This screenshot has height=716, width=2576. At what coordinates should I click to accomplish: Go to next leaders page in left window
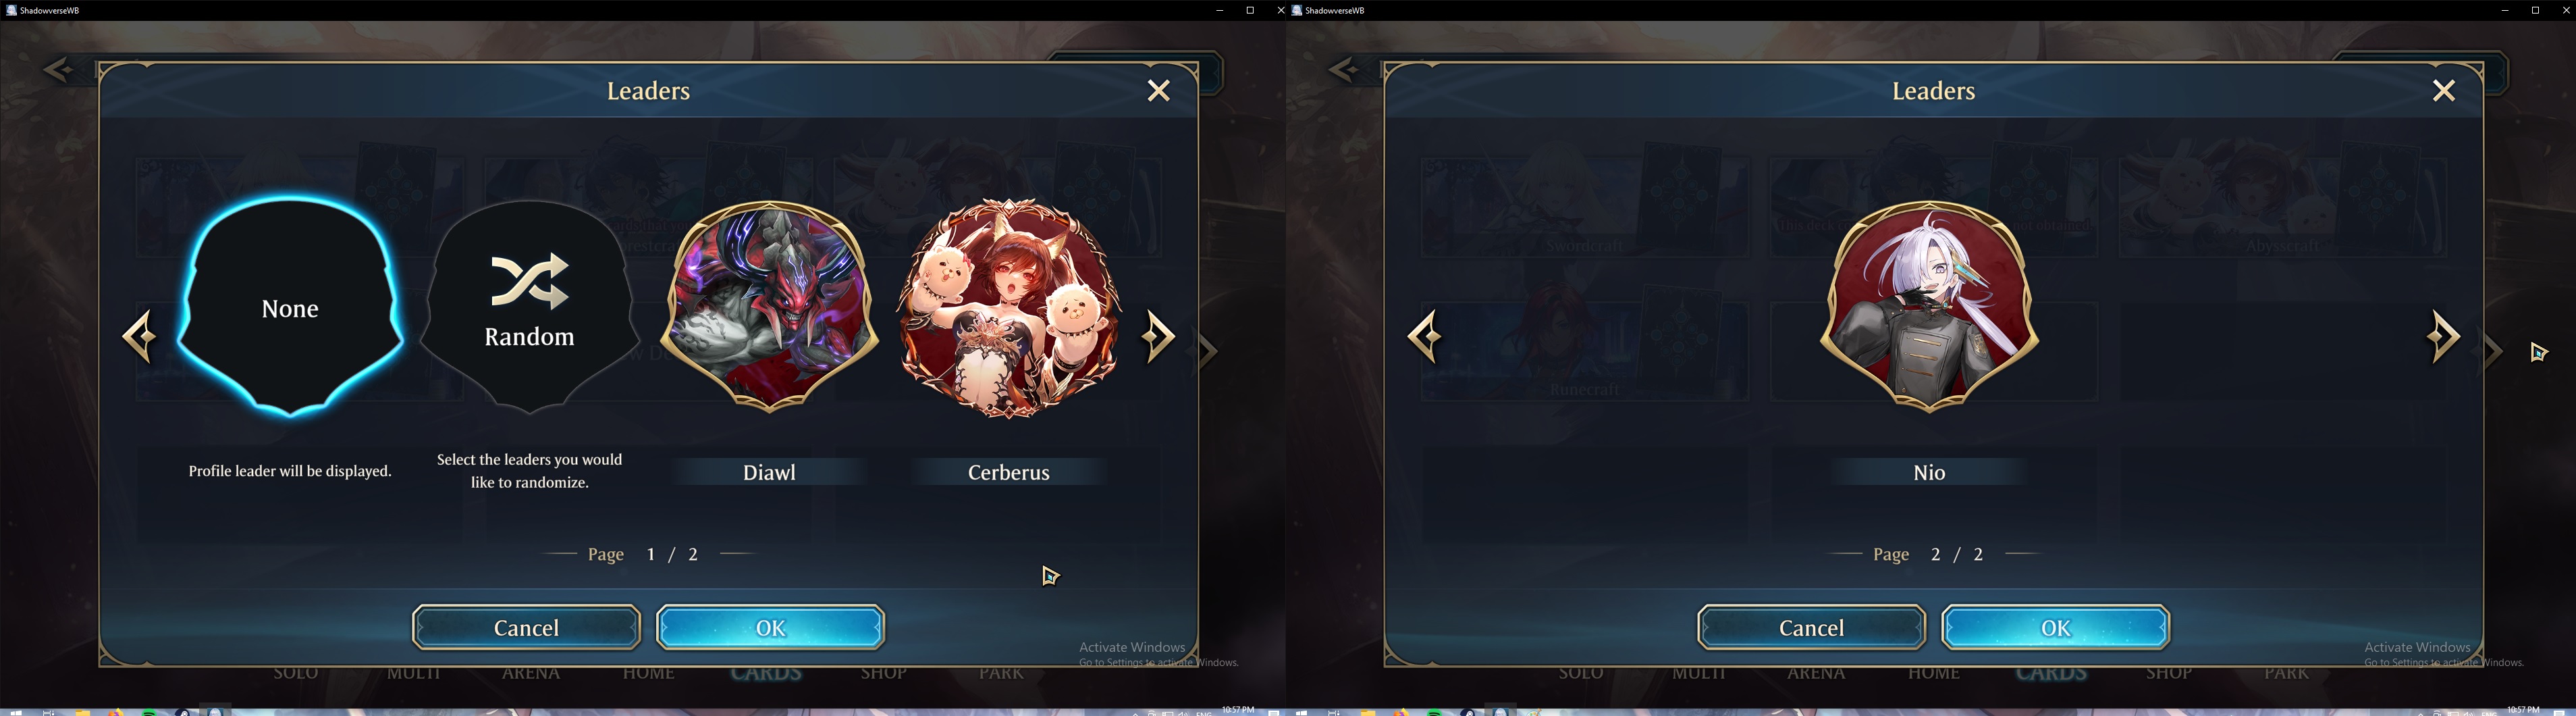point(1158,336)
